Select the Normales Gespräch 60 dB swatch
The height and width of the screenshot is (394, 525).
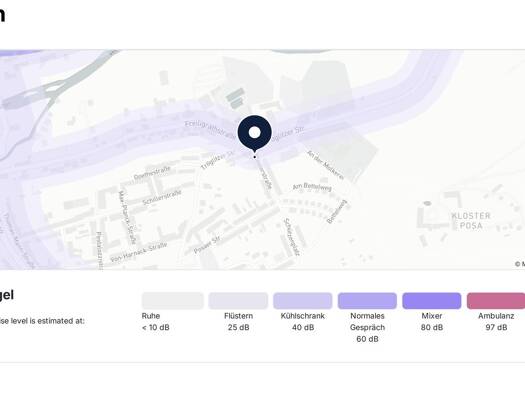coord(367,301)
